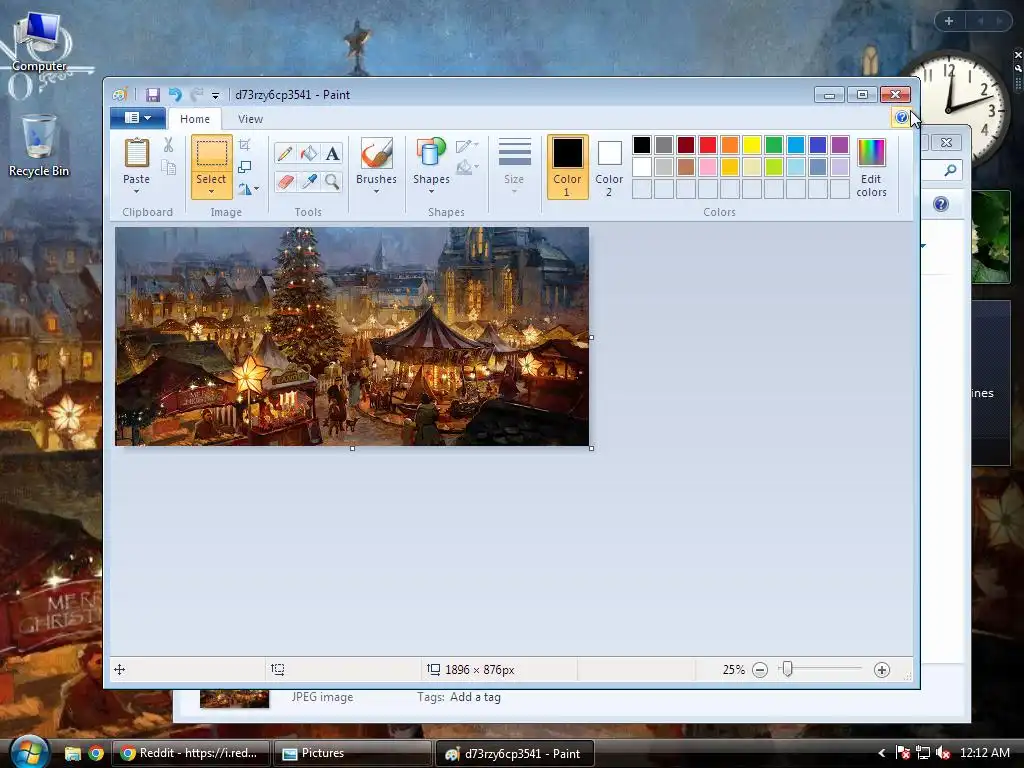Image resolution: width=1024 pixels, height=768 pixels.
Task: Click the Undo arrow in title bar
Action: click(175, 95)
